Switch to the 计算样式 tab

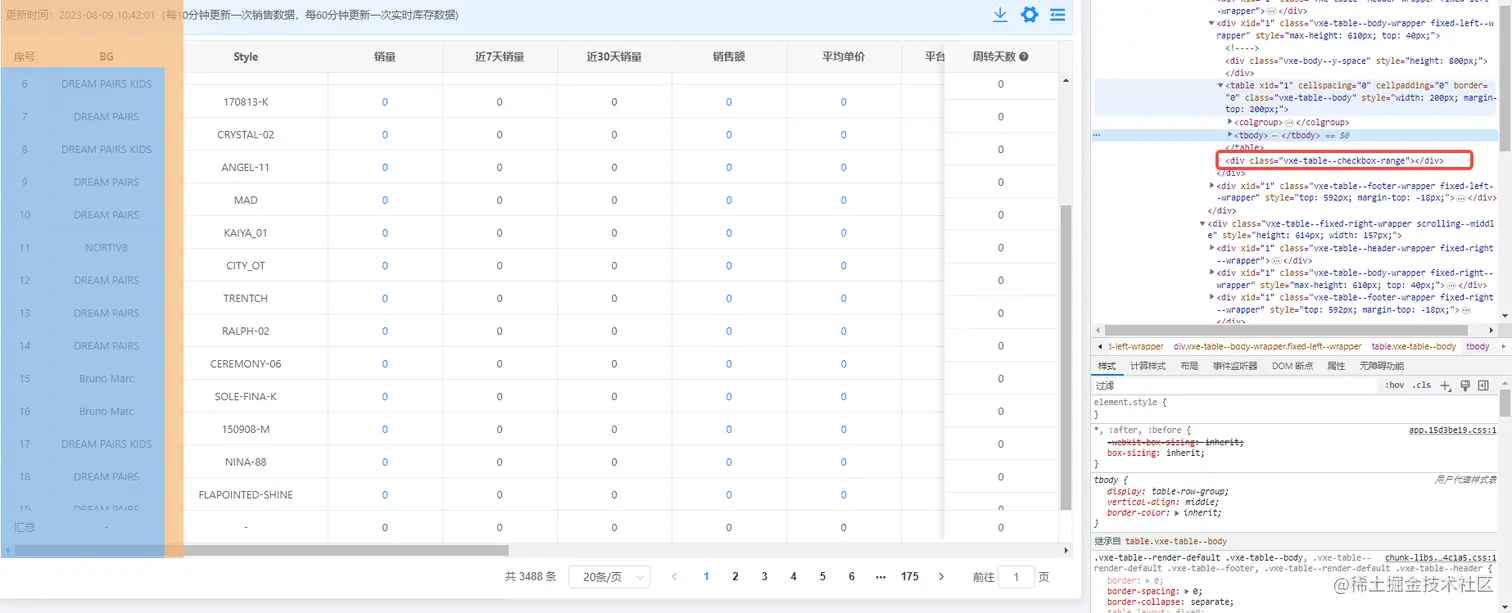[1147, 366]
